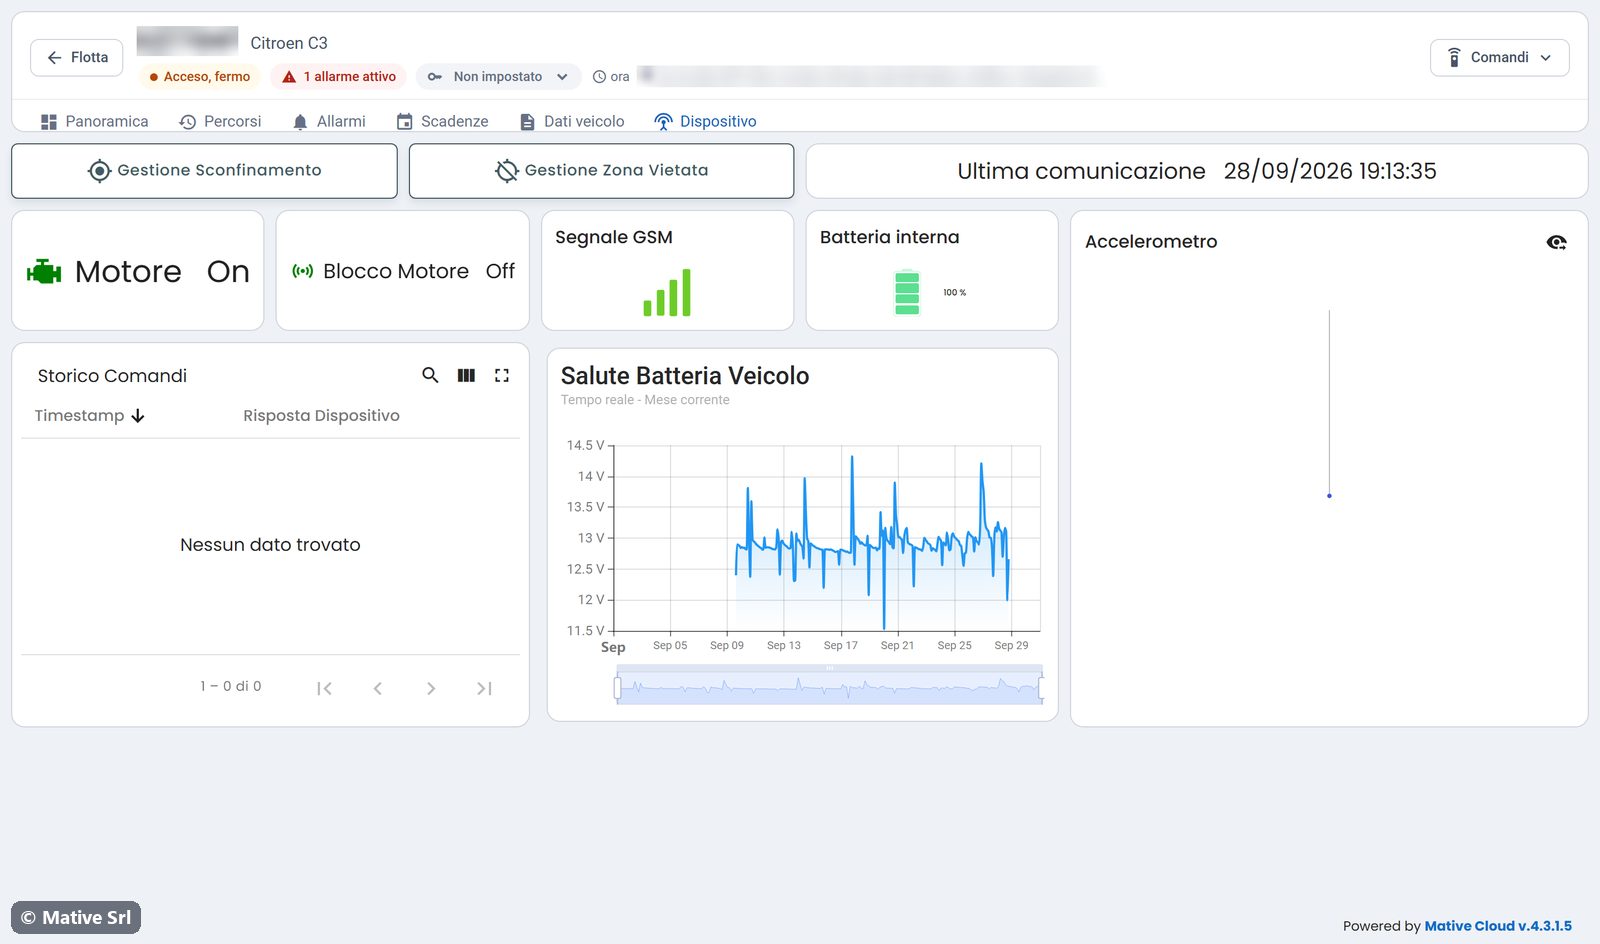1600x944 pixels.
Task: Click the clock icon next to ora
Action: 600,76
